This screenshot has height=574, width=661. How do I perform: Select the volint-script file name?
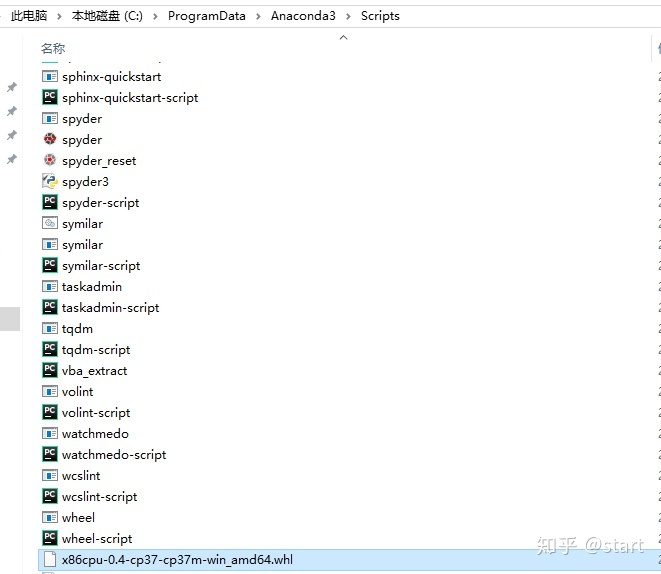pyautogui.click(x=96, y=413)
